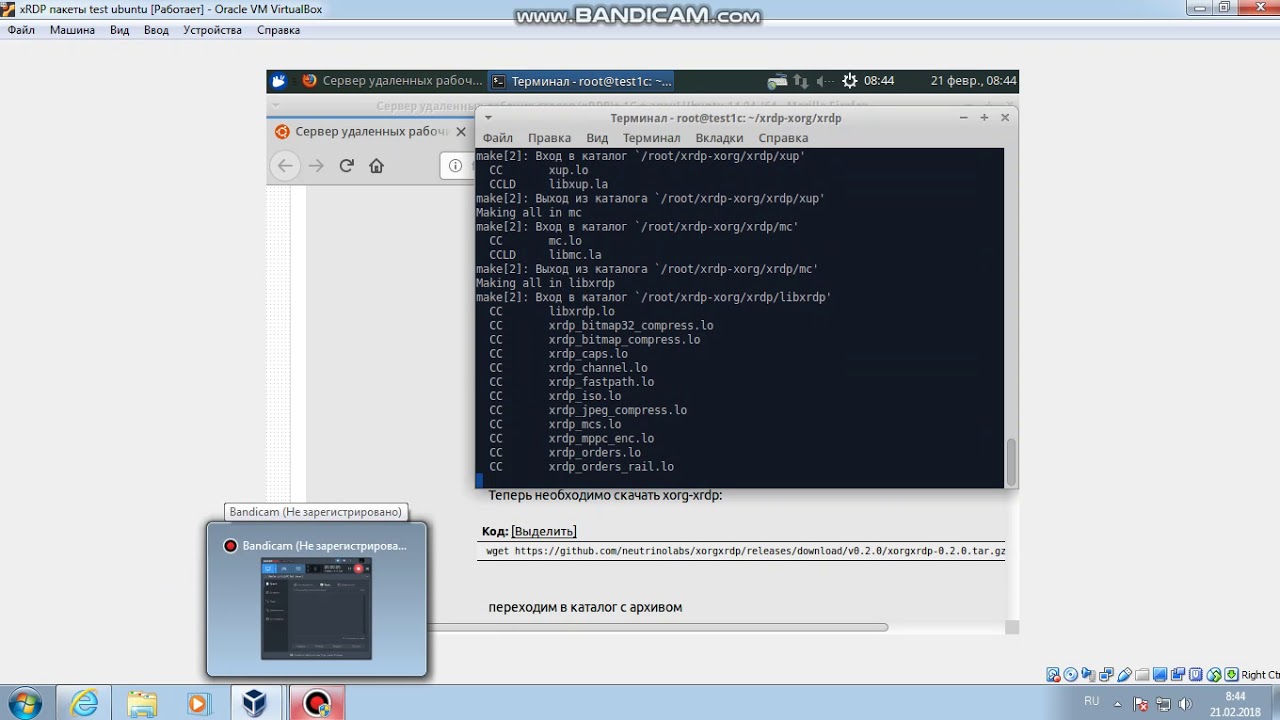Viewport: 1280px width, 720px height.
Task: Open VirtualBox Файл menu
Action: pos(21,30)
